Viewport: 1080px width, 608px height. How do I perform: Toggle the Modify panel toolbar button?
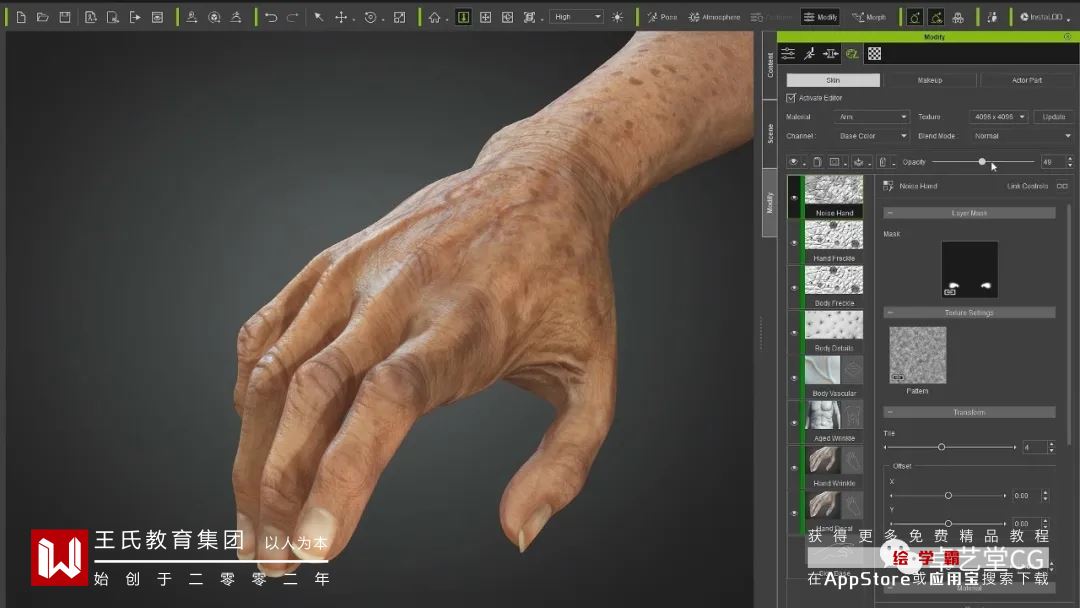(820, 17)
